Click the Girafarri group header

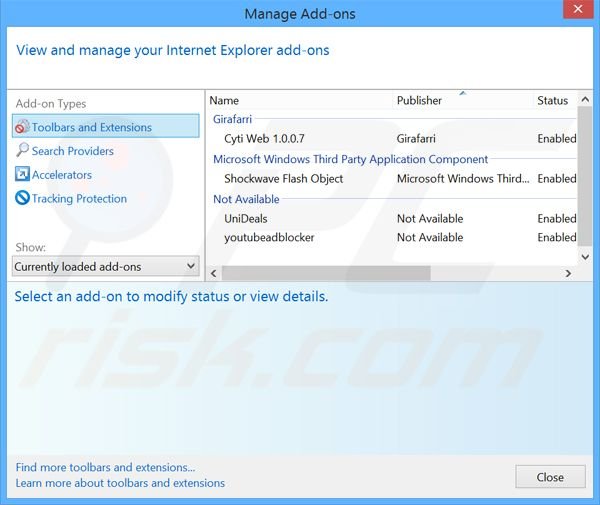point(232,119)
